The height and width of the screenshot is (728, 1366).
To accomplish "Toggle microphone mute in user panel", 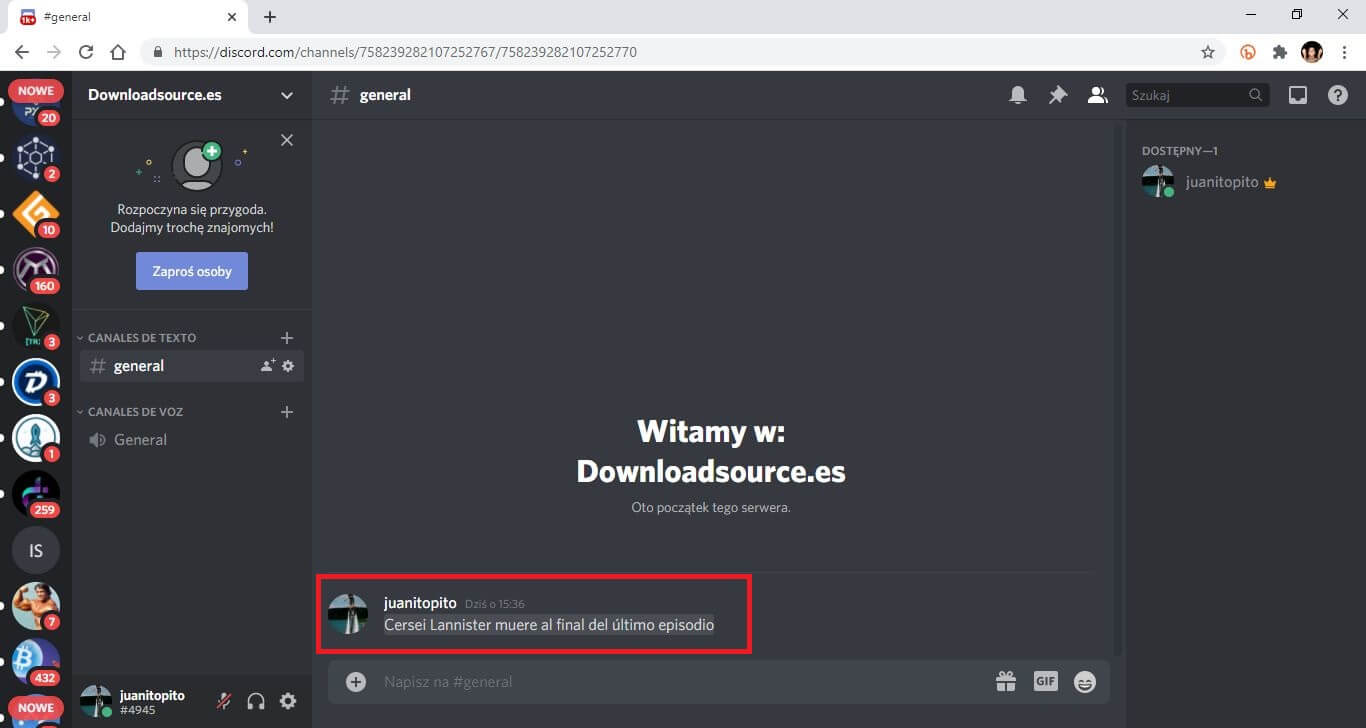I will tap(224, 701).
